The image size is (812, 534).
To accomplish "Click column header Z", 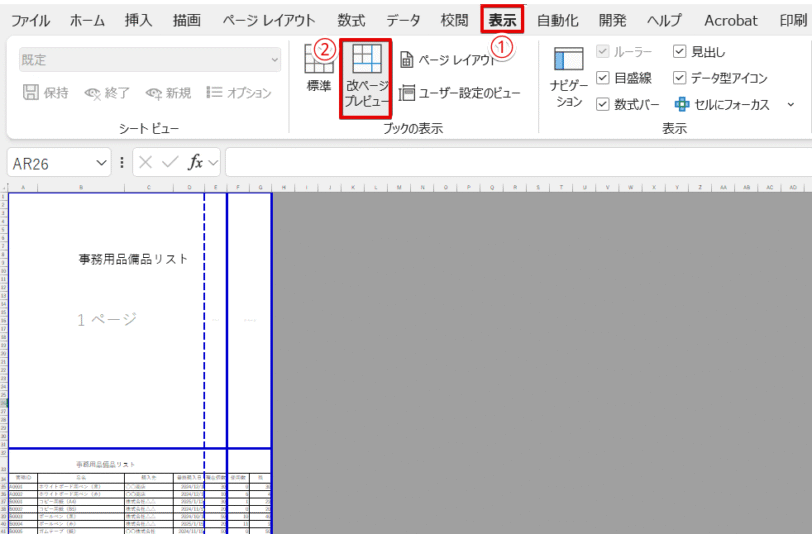I will (700, 187).
